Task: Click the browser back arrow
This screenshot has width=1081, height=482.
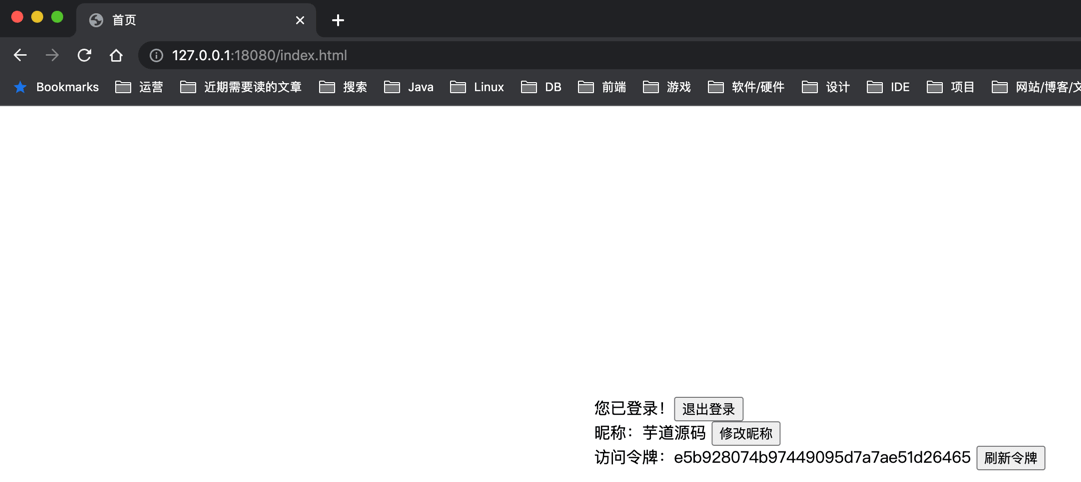Action: point(20,55)
